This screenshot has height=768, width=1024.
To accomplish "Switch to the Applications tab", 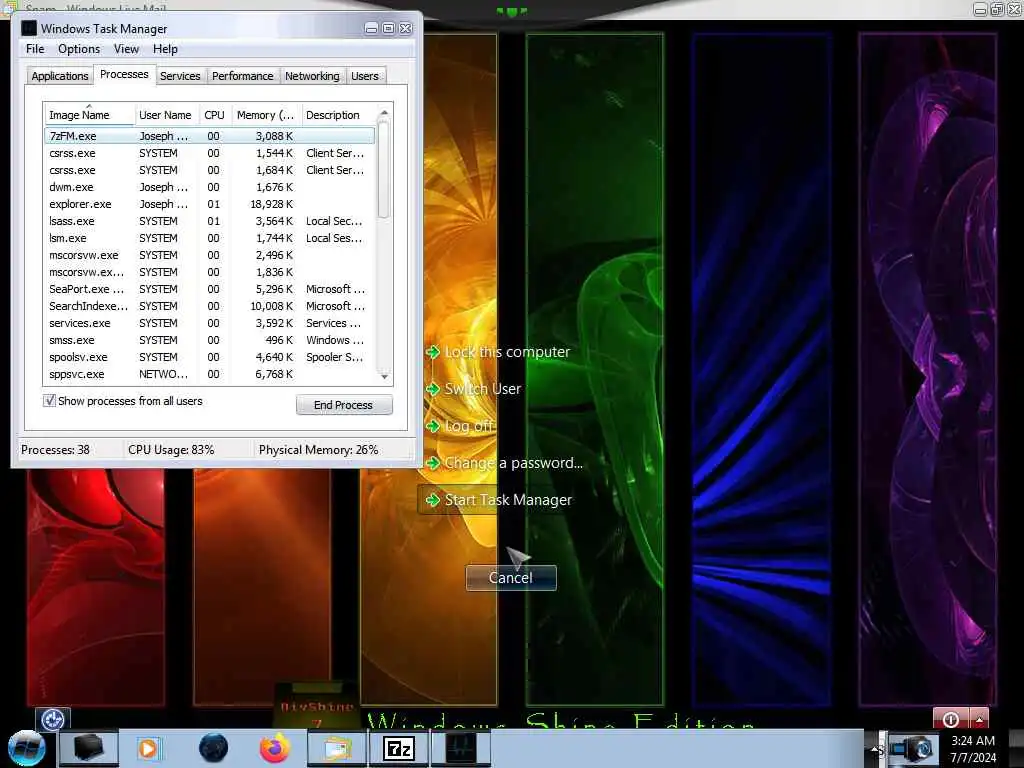I will tap(59, 76).
